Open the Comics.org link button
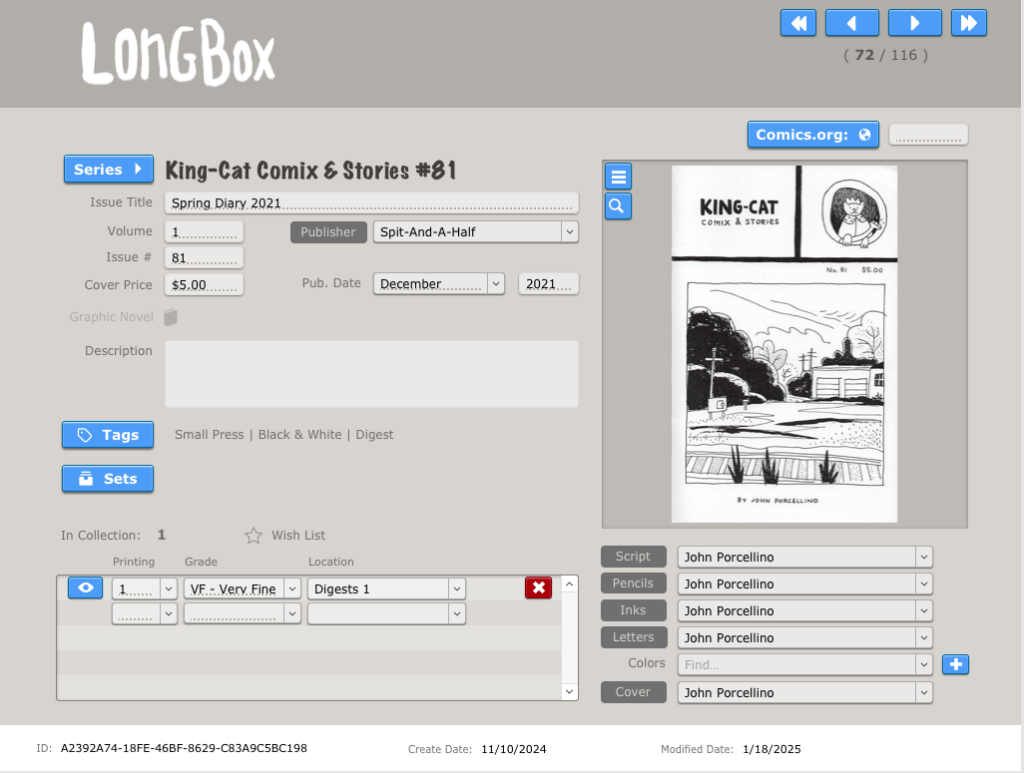The height and width of the screenshot is (773, 1024). click(813, 134)
